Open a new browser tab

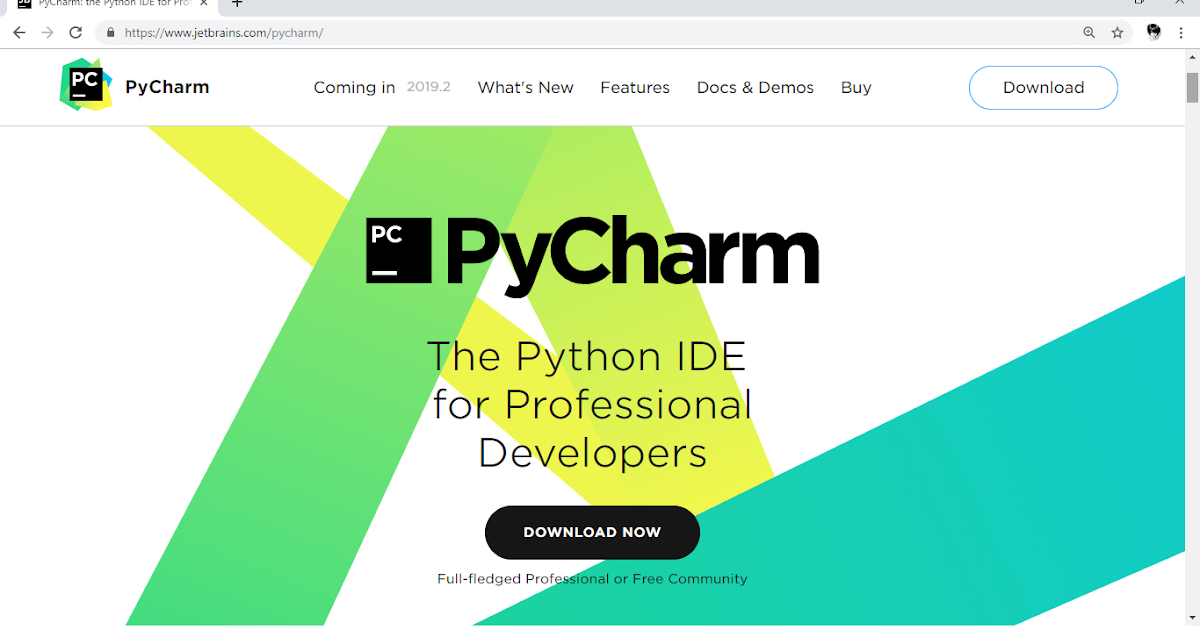(236, 5)
